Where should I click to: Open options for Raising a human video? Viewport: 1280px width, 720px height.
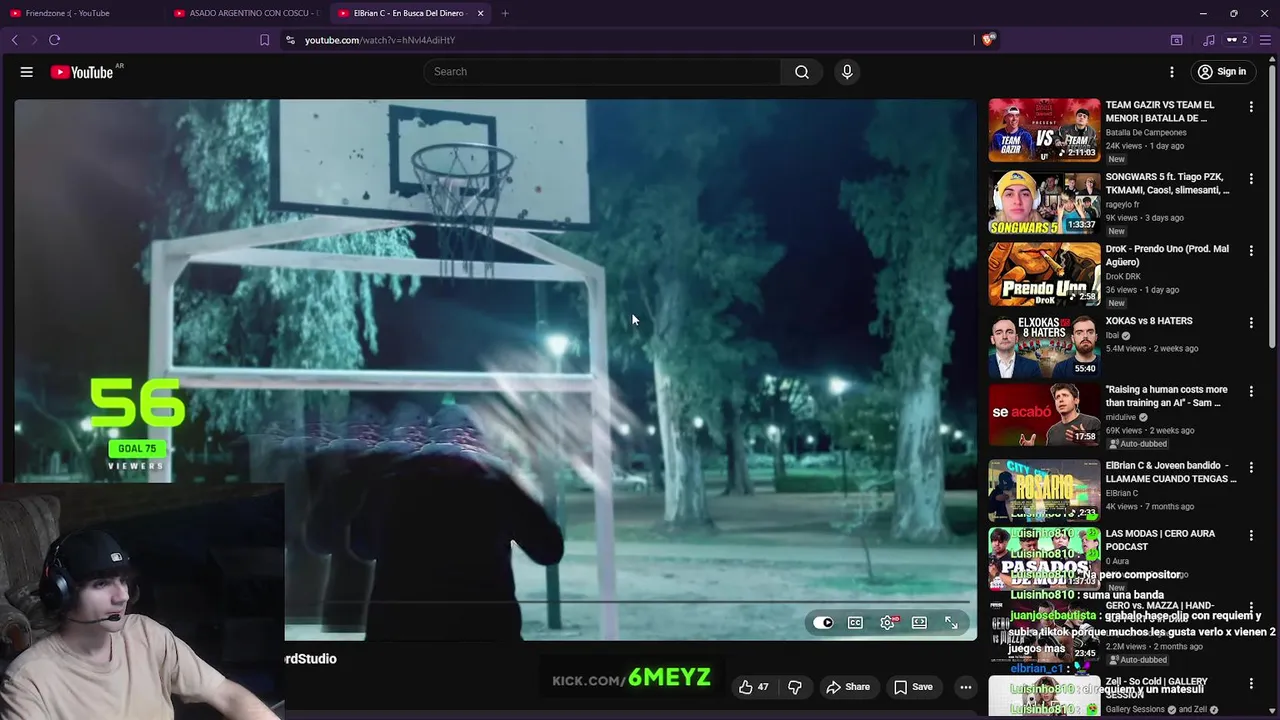coord(1251,392)
